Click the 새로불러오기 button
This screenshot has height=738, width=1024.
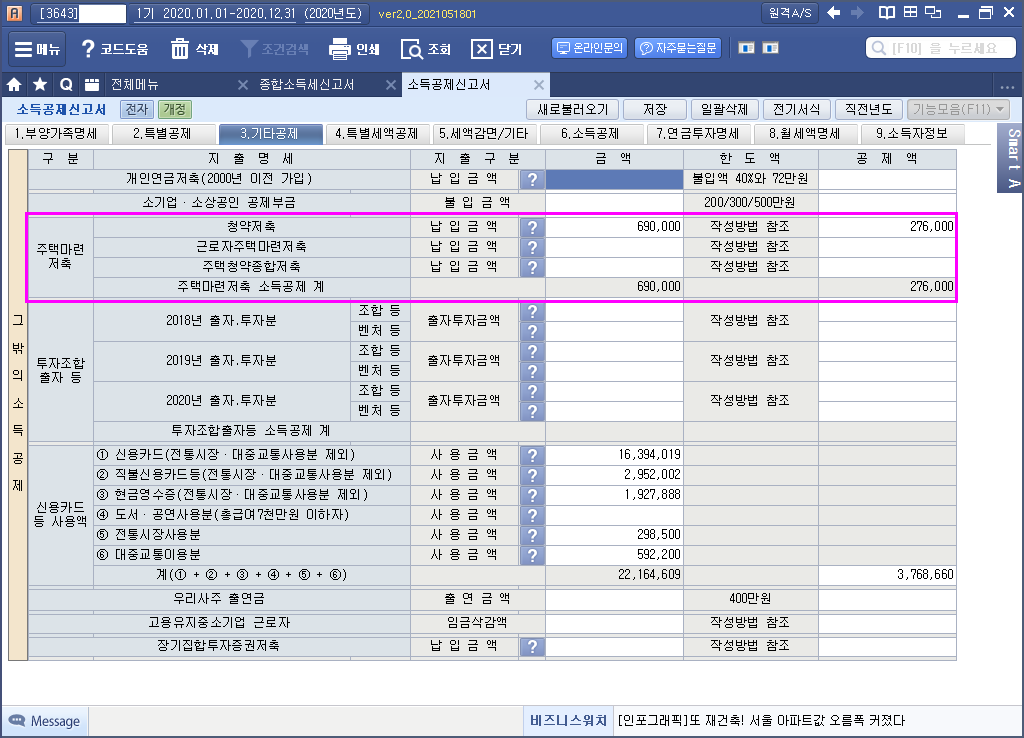pyautogui.click(x=572, y=109)
